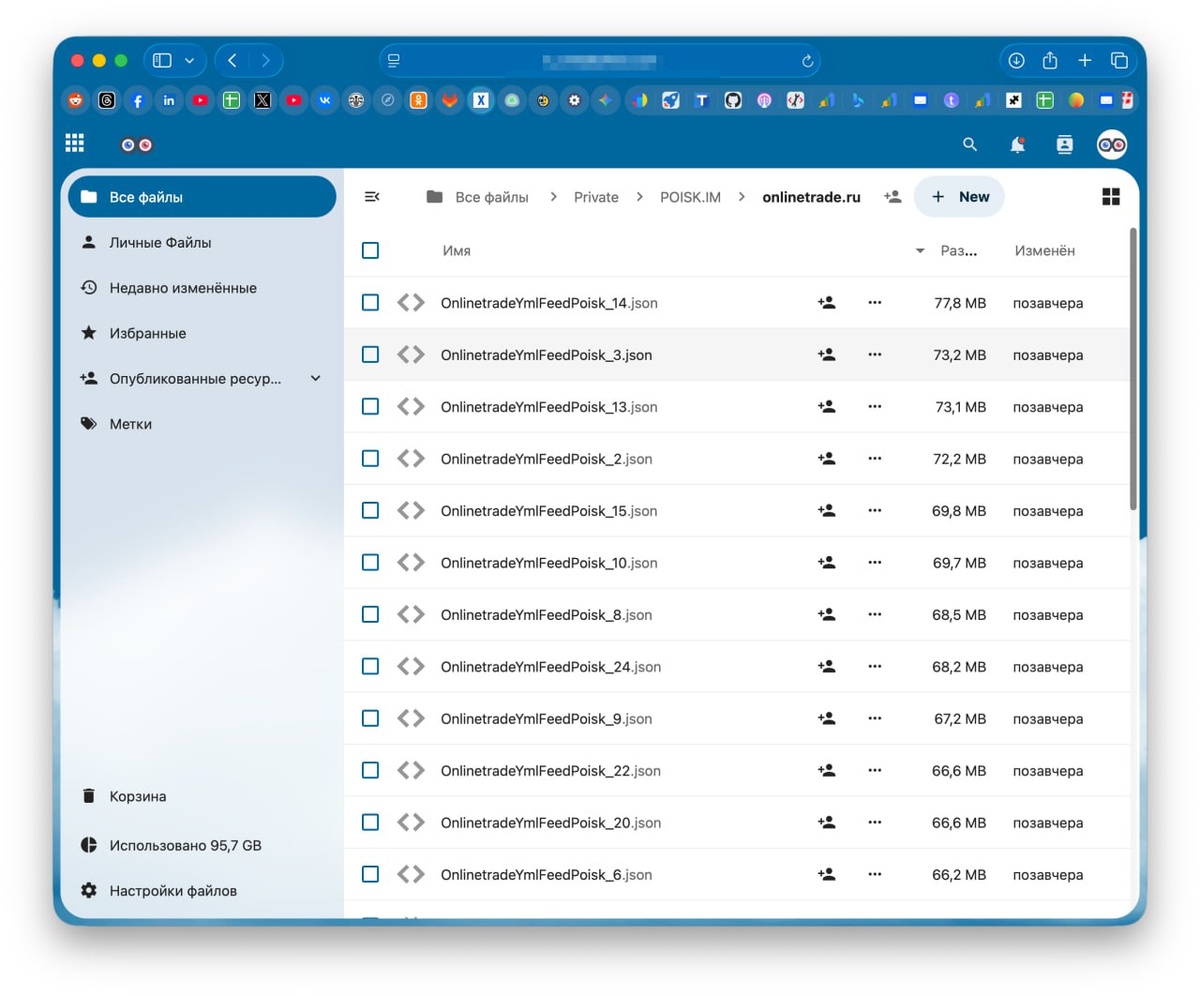Navigate to POISK.IM breadcrumb folder
This screenshot has width=1200, height=996.
pyautogui.click(x=690, y=197)
